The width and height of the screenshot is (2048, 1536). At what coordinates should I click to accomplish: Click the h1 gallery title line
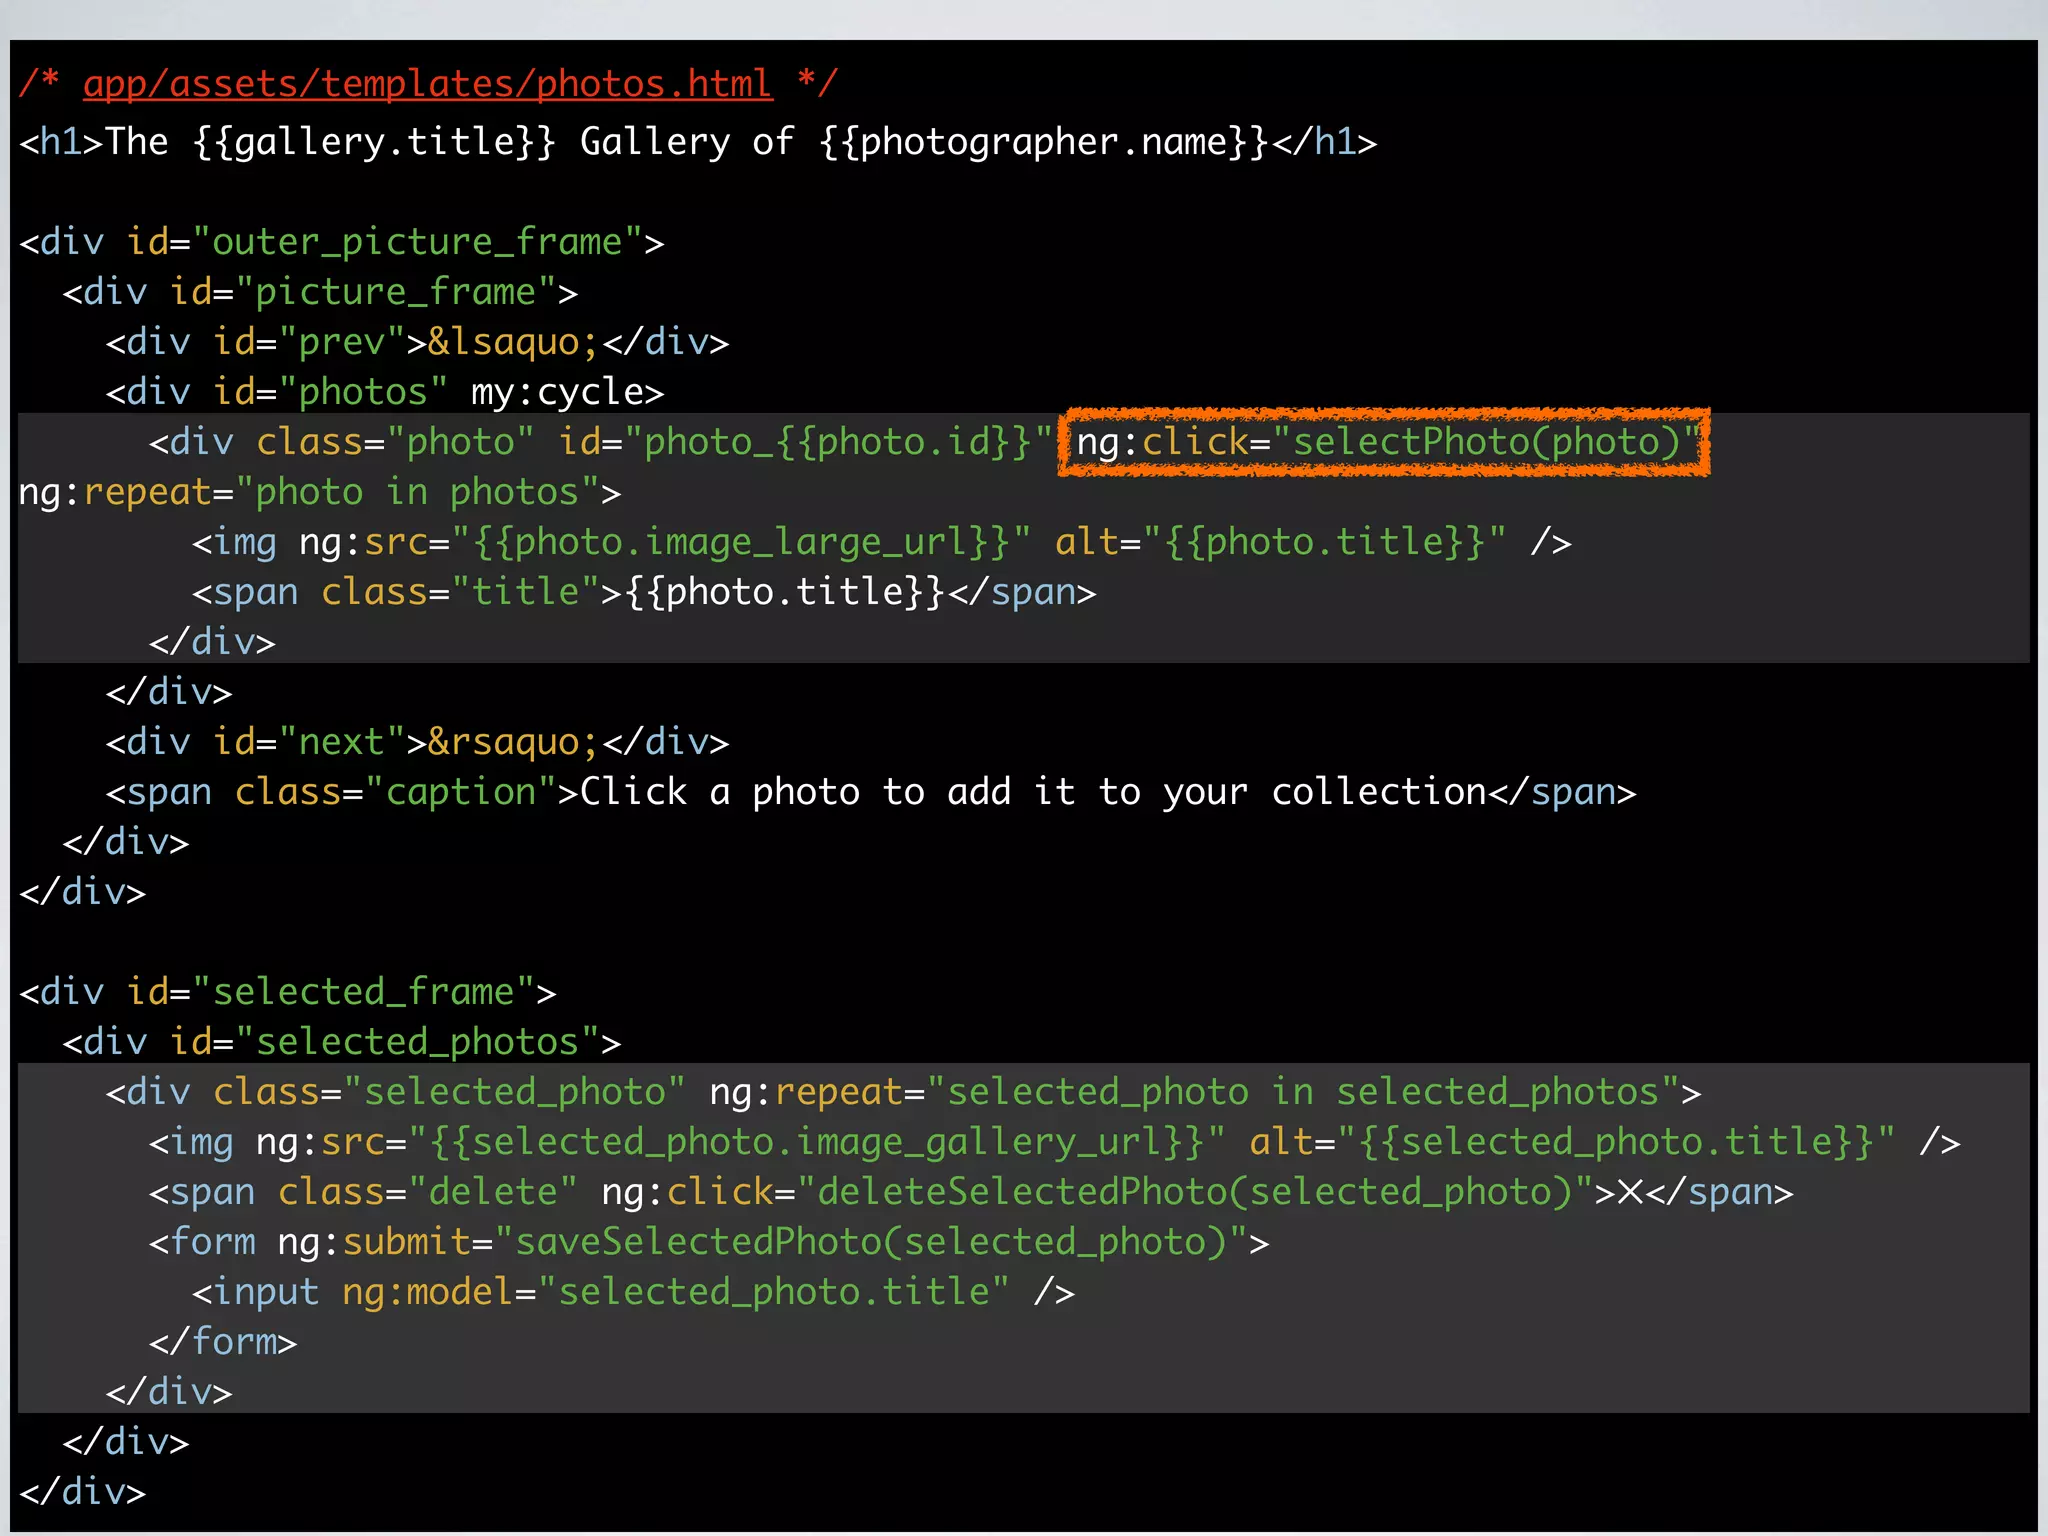coord(697,142)
